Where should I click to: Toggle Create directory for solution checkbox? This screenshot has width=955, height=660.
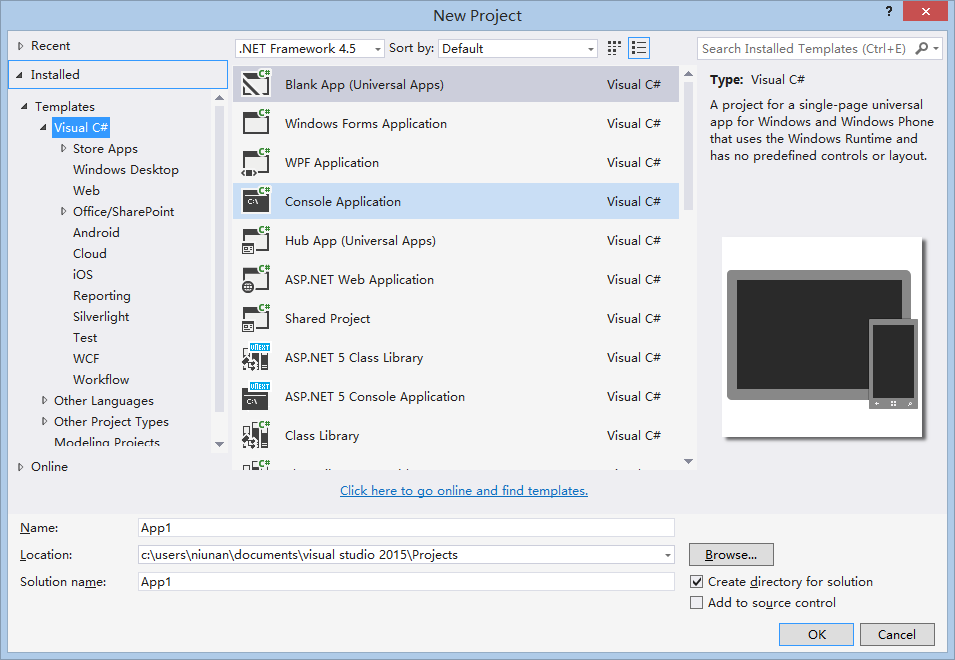(696, 581)
